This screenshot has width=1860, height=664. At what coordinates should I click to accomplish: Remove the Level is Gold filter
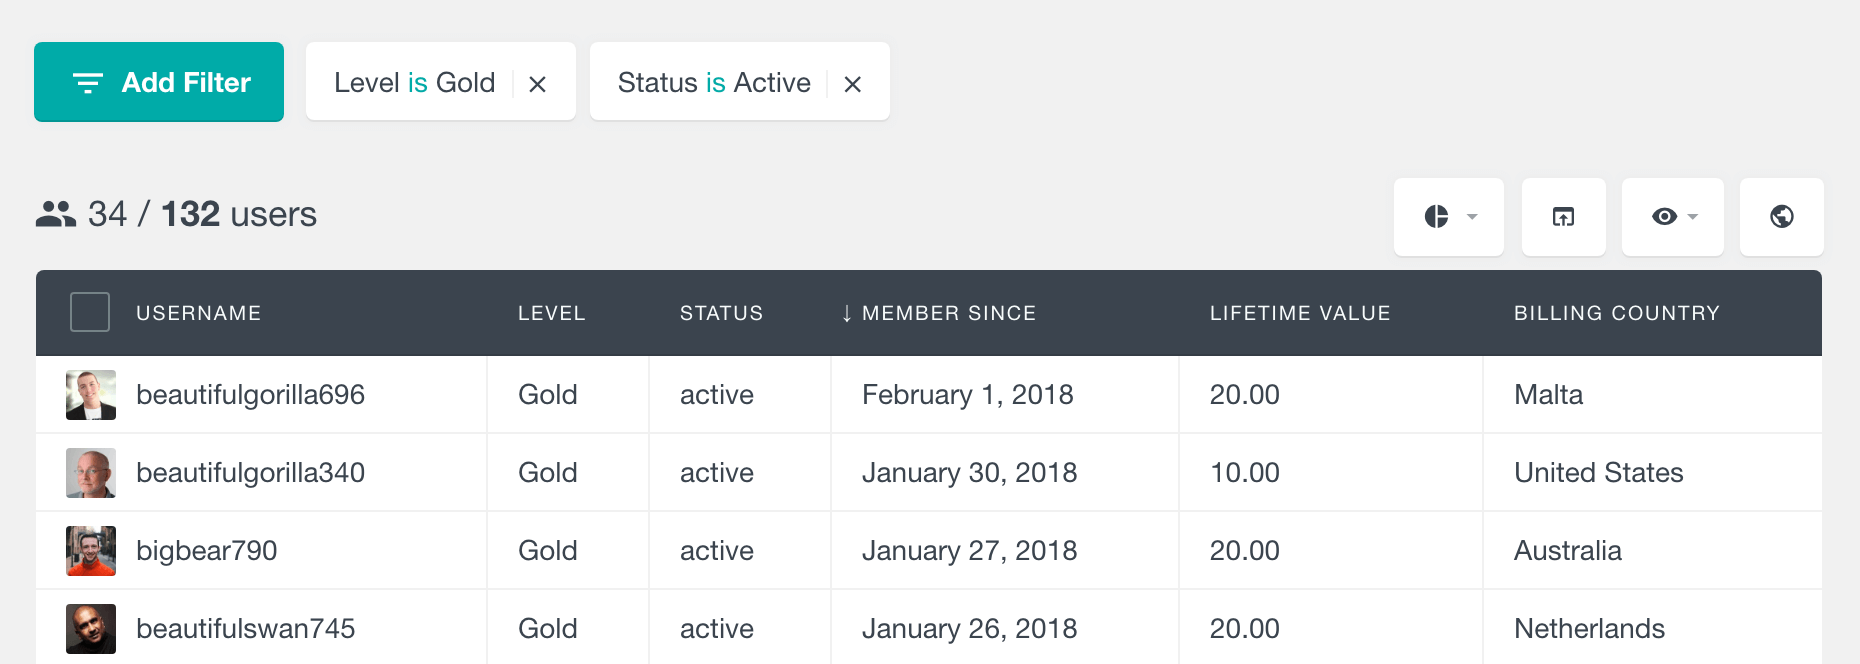(x=538, y=84)
